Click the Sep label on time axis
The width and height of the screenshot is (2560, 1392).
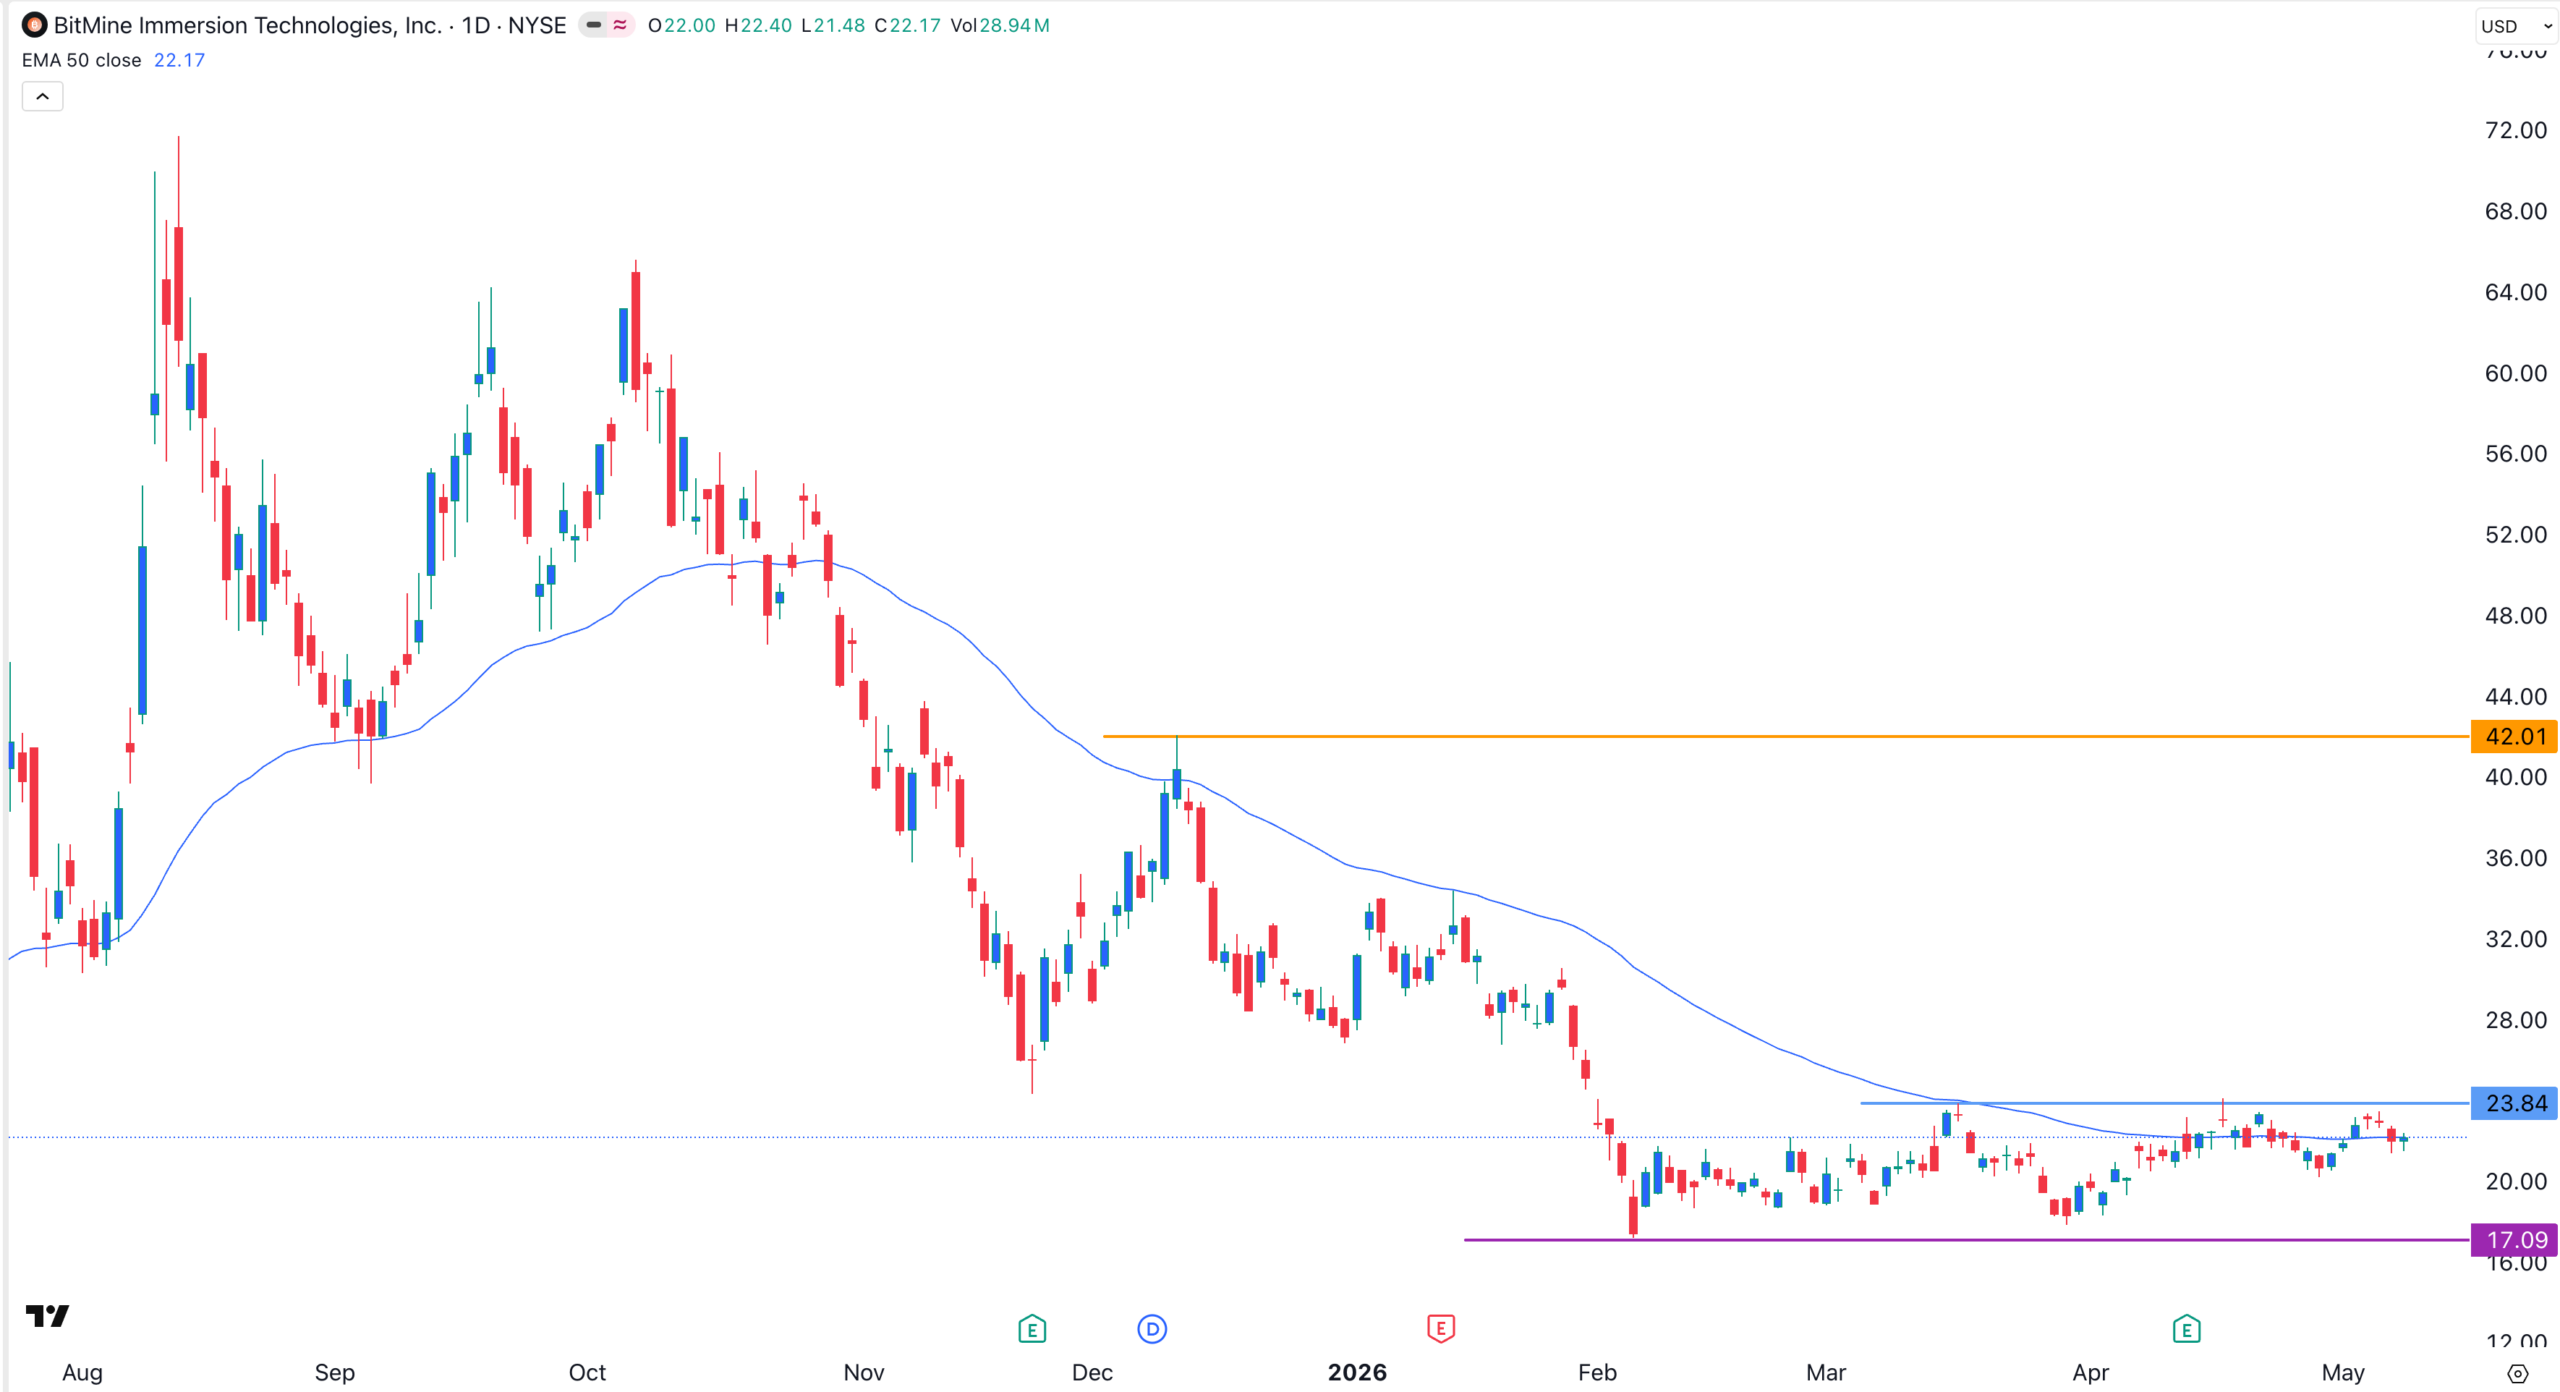pos(334,1372)
